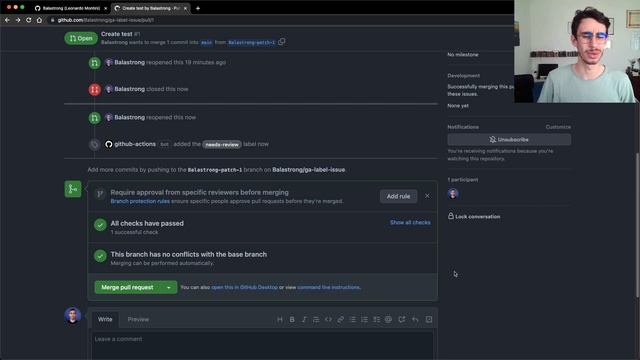
Task: Mention a user with @ icon
Action: 389,320
